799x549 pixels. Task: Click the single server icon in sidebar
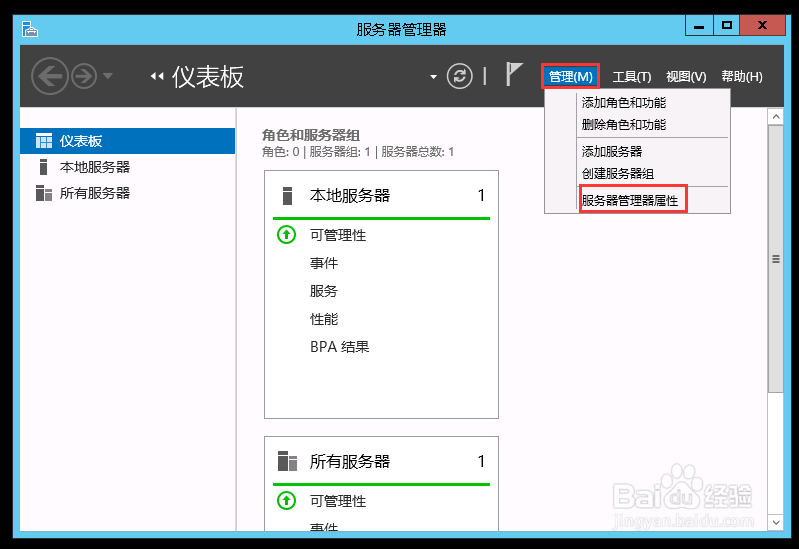43,167
